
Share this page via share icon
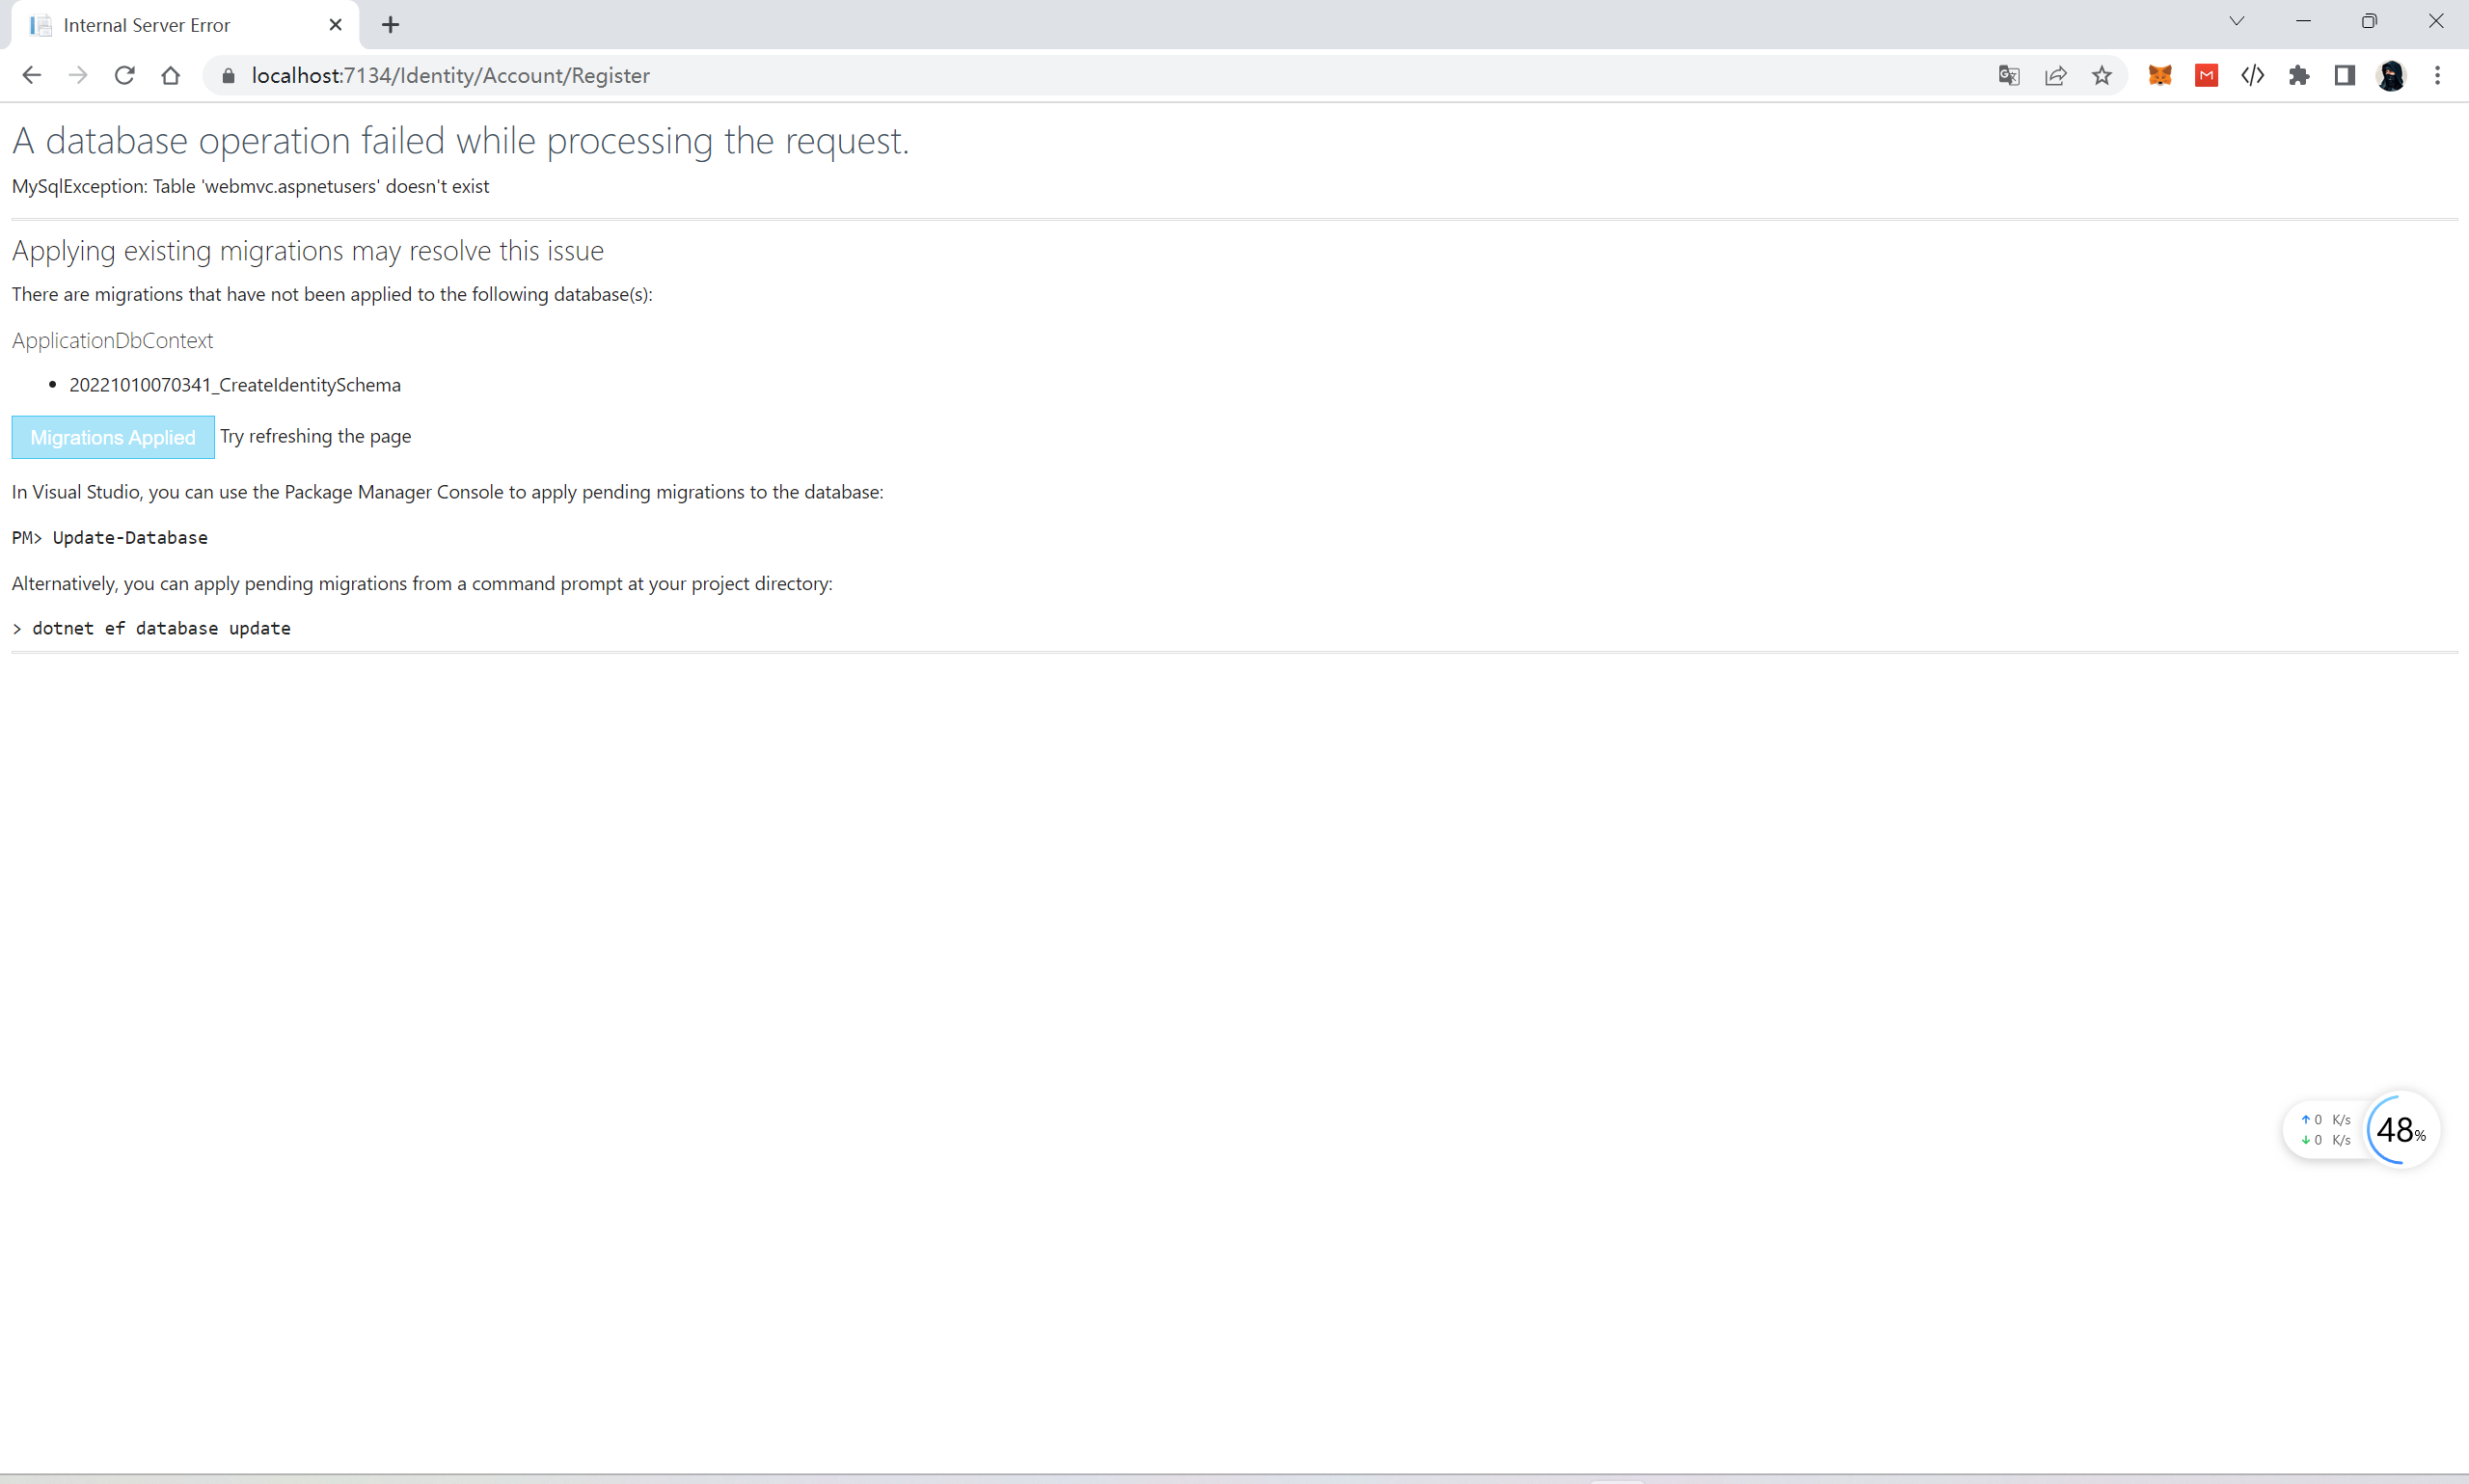[x=2055, y=75]
